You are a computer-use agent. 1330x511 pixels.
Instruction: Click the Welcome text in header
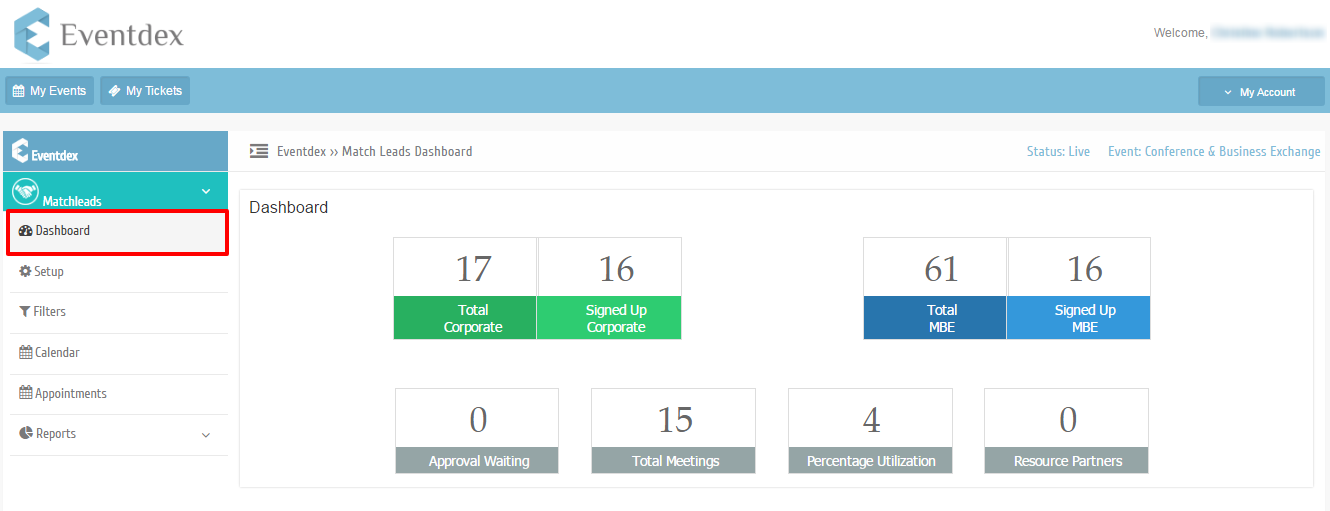1180,33
